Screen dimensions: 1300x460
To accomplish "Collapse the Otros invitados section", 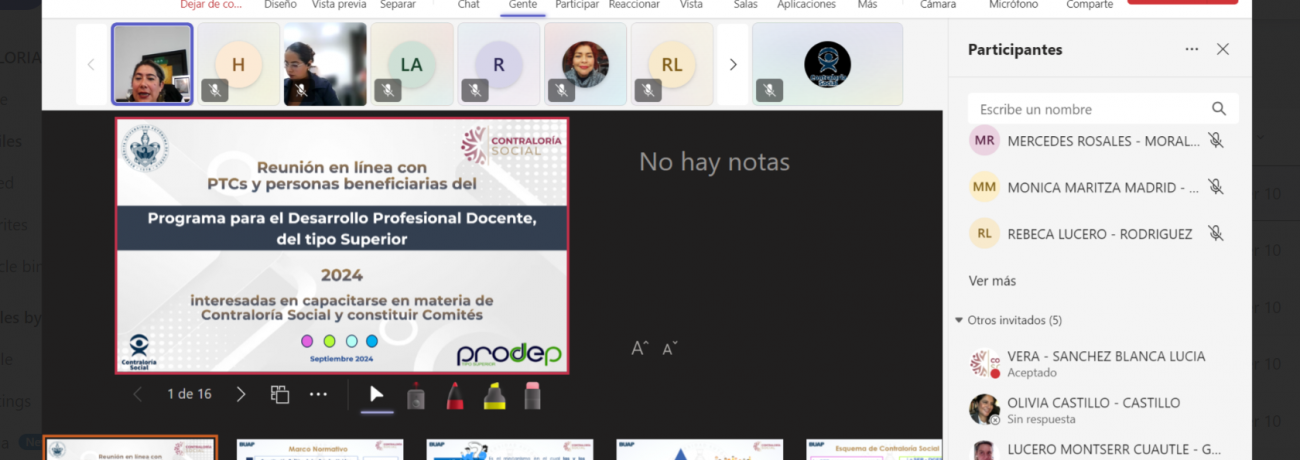I will tap(960, 320).
